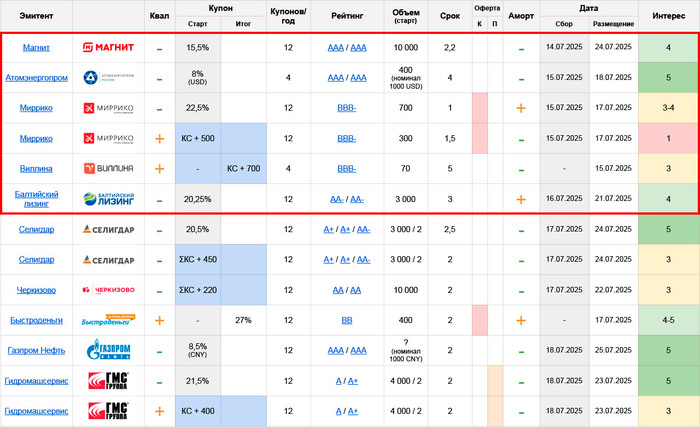Click the Магнит company logo
Screen dimensions: 700x427
click(x=108, y=48)
